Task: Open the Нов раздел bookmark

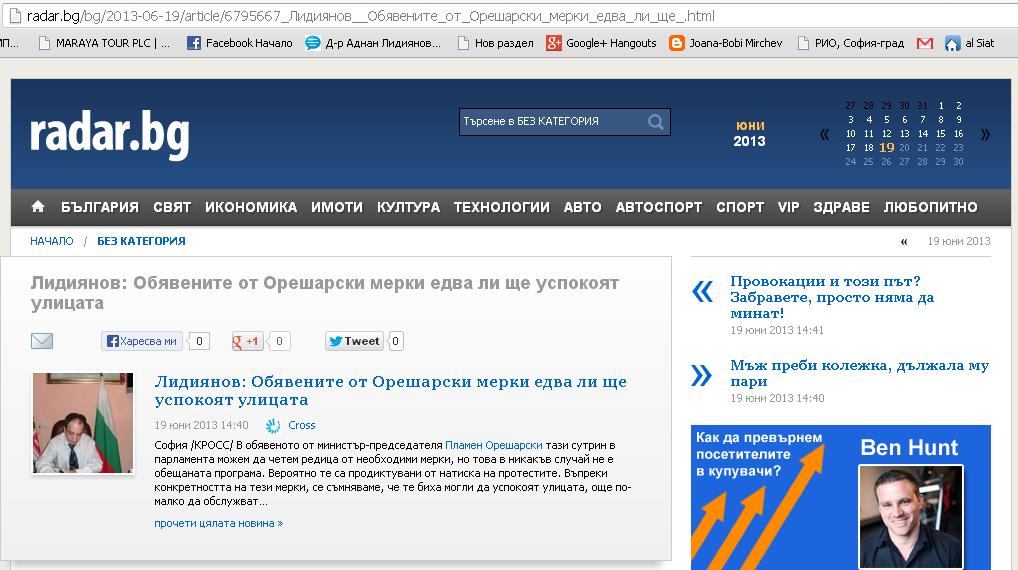Action: pos(496,43)
